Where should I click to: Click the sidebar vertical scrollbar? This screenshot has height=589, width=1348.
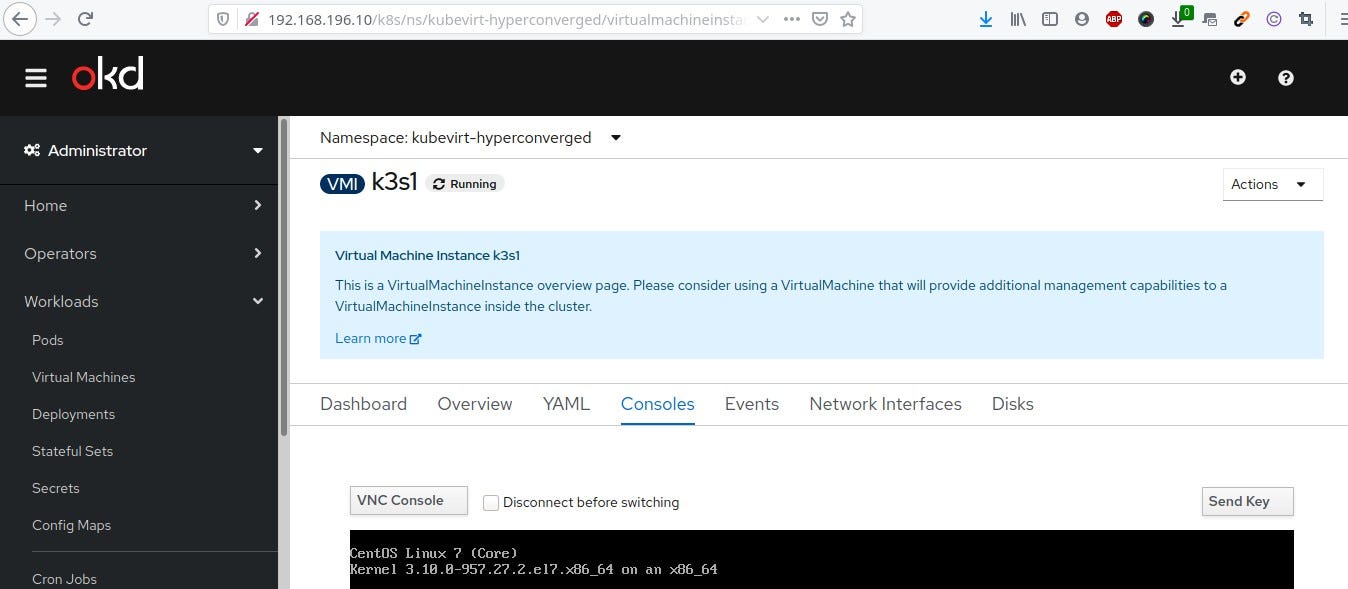284,278
